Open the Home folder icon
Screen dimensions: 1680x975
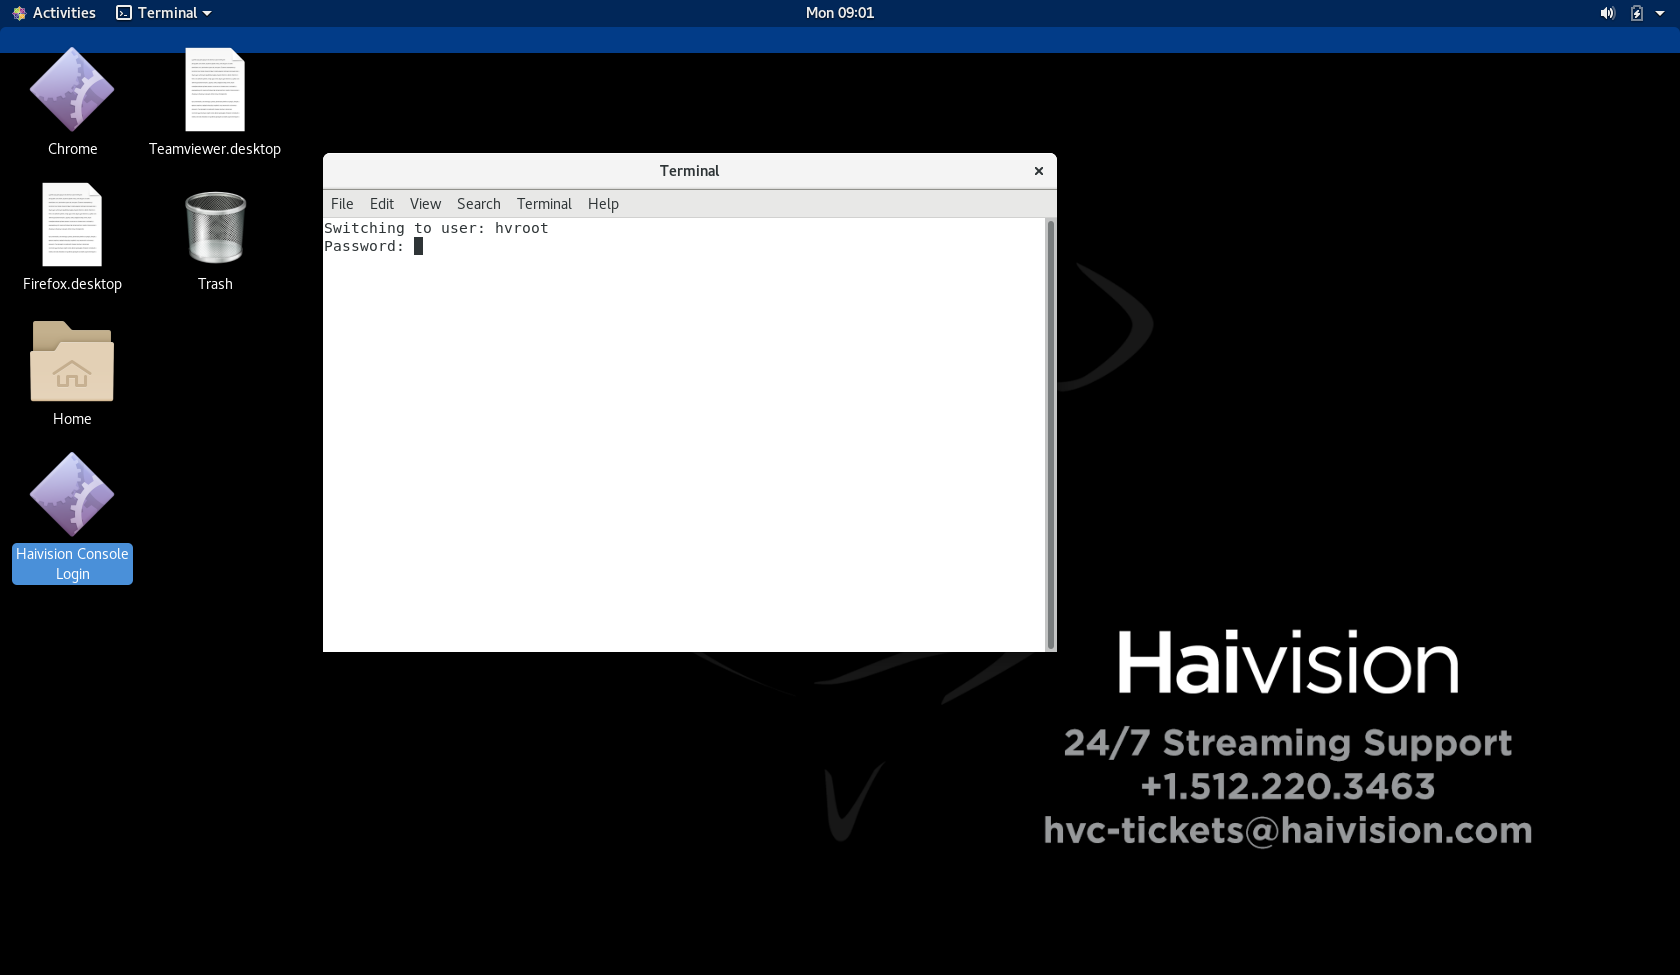72,362
